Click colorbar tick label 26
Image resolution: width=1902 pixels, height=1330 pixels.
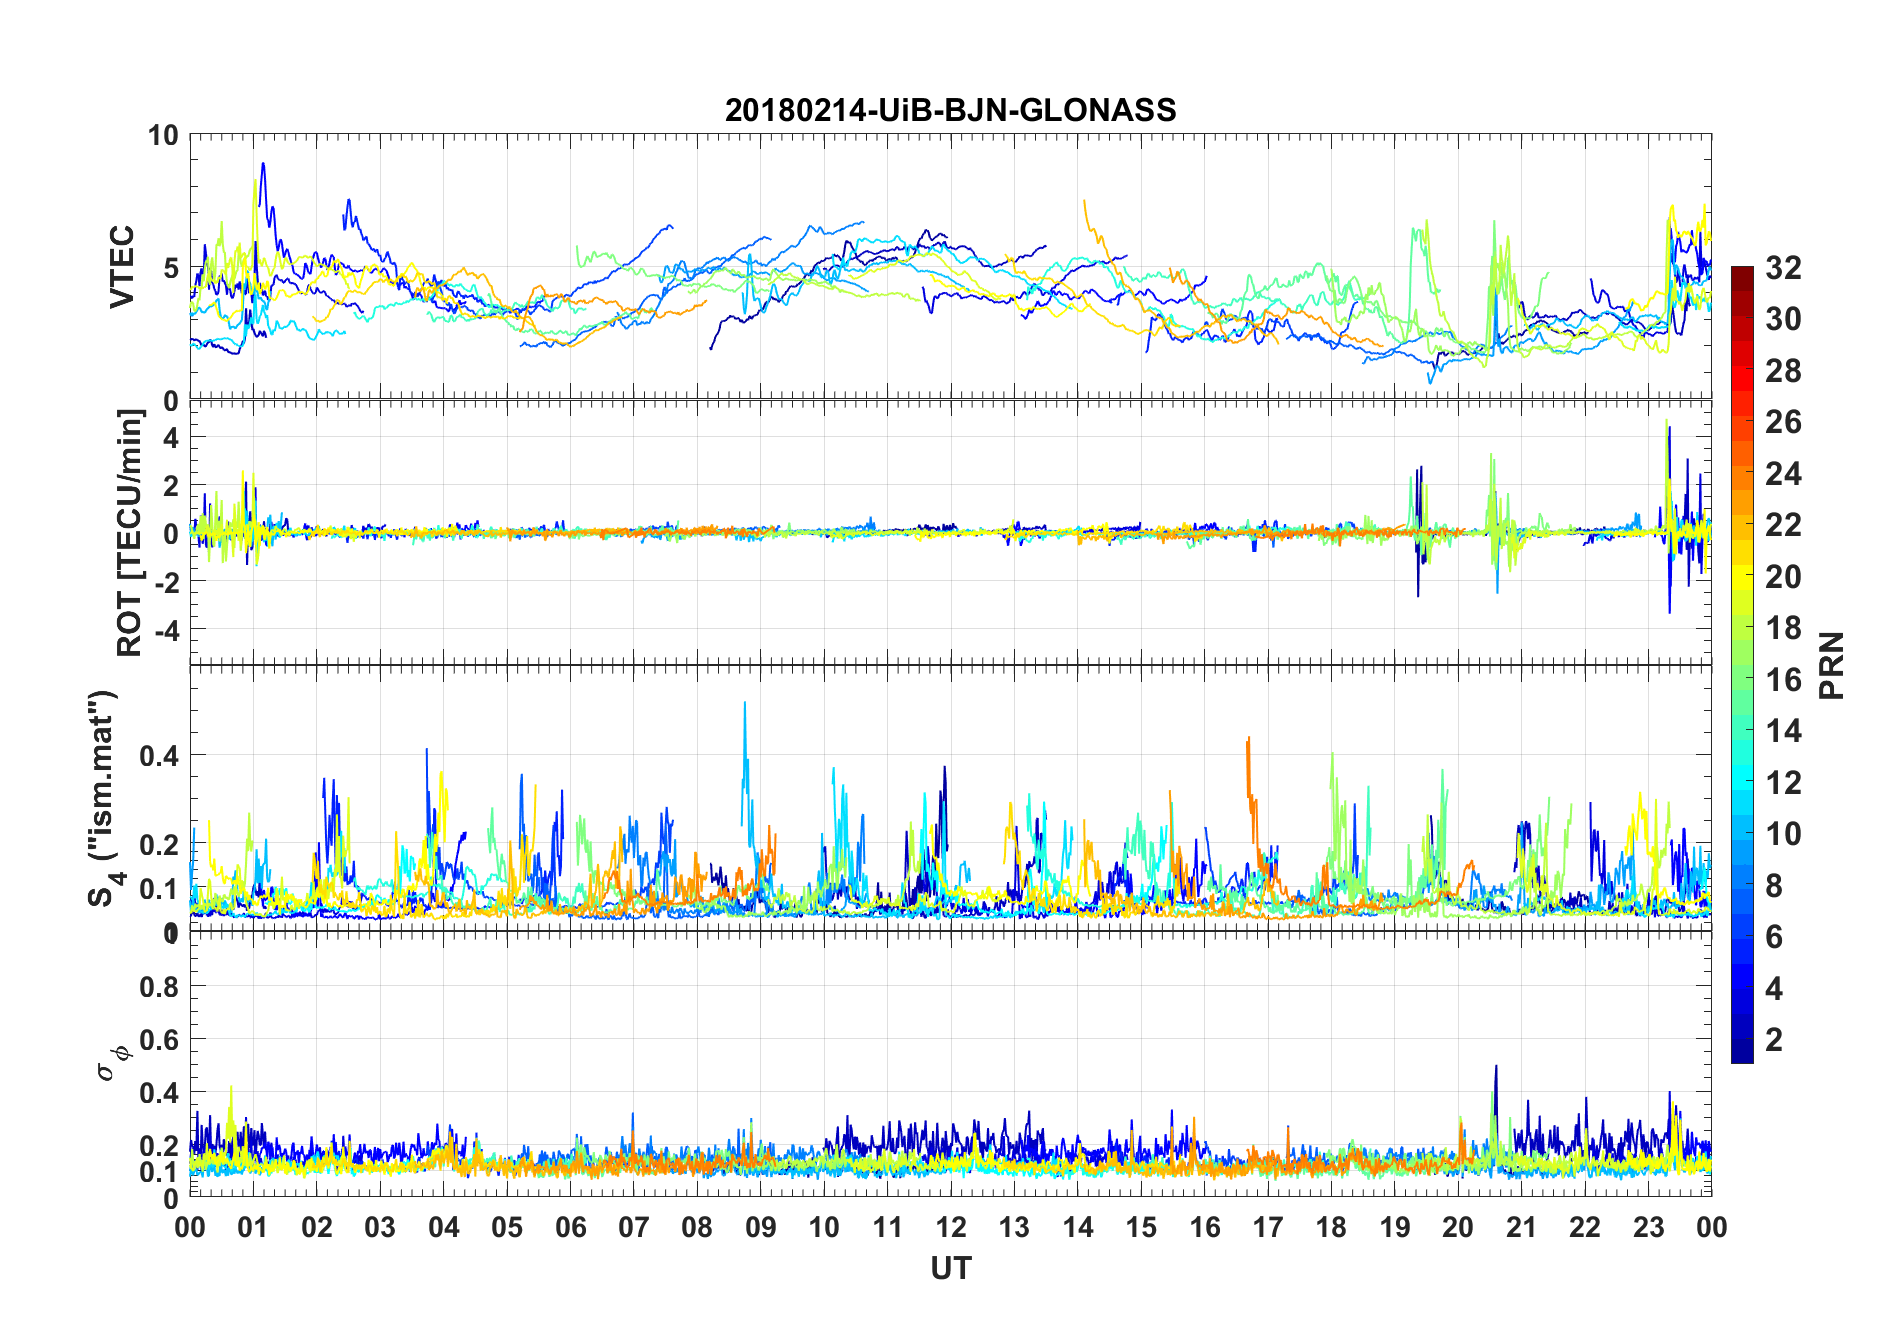(1783, 422)
